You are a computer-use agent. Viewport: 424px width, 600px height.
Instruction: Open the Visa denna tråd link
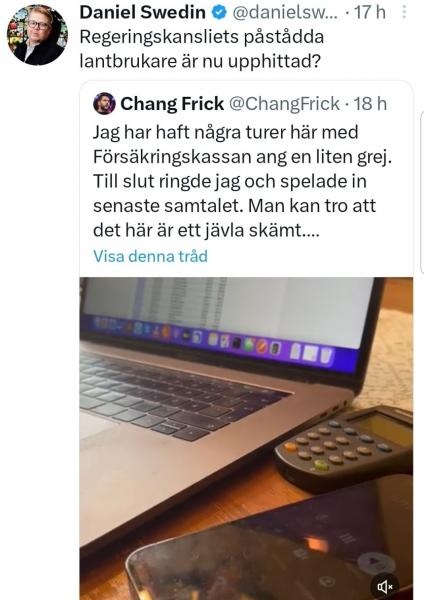150,256
